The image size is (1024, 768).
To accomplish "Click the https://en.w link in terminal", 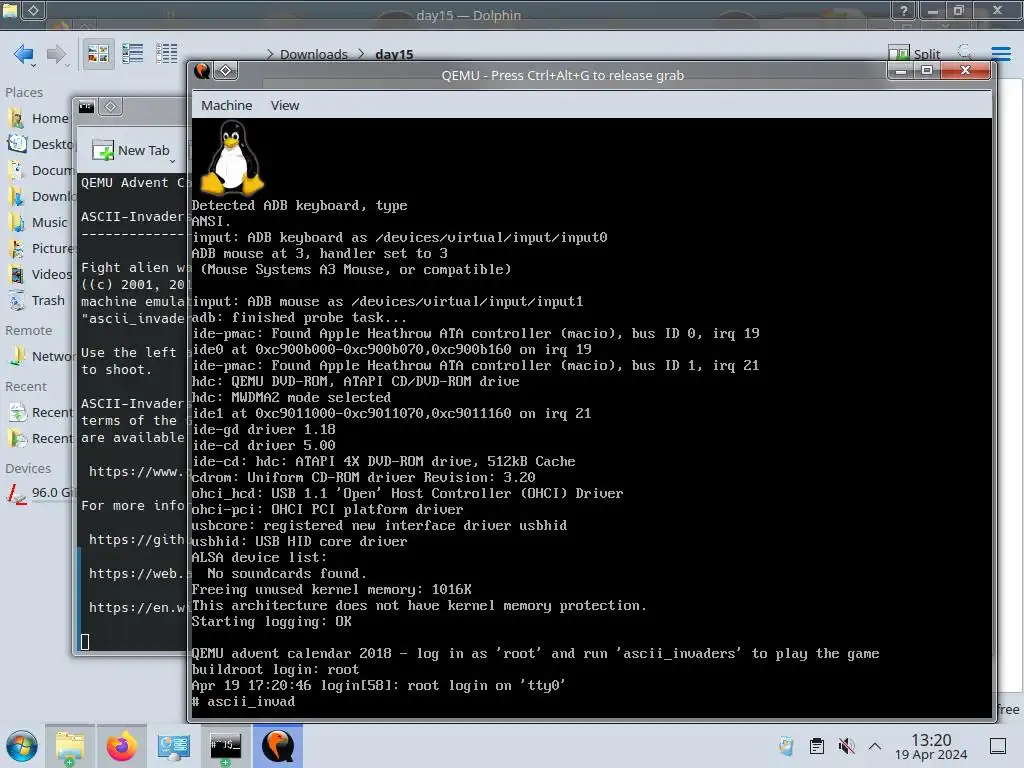I will click(136, 607).
